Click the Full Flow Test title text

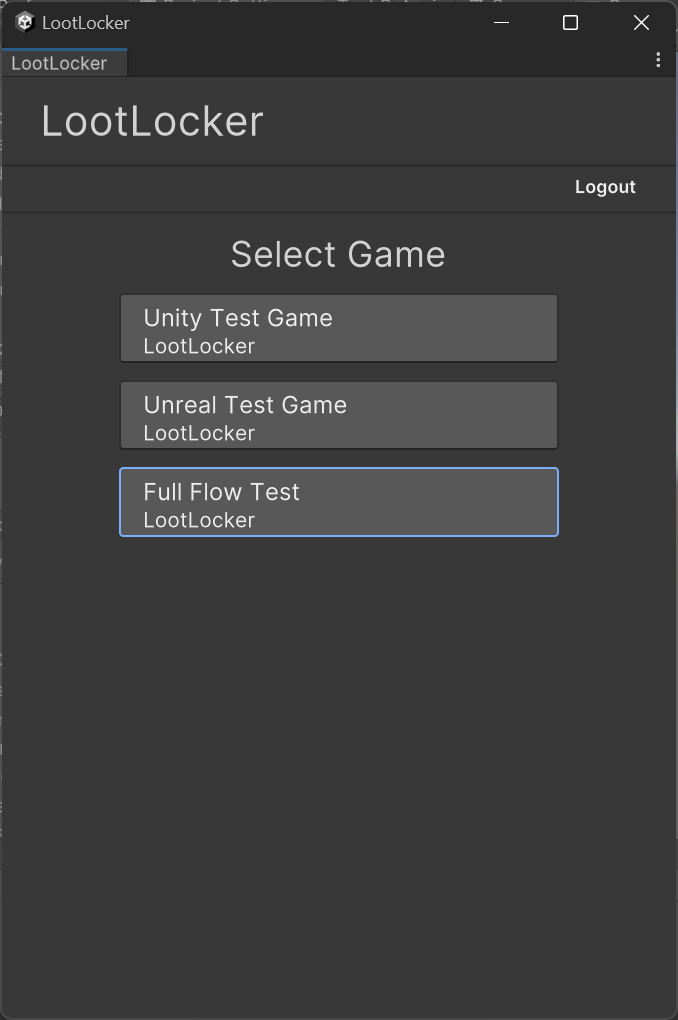(222, 492)
